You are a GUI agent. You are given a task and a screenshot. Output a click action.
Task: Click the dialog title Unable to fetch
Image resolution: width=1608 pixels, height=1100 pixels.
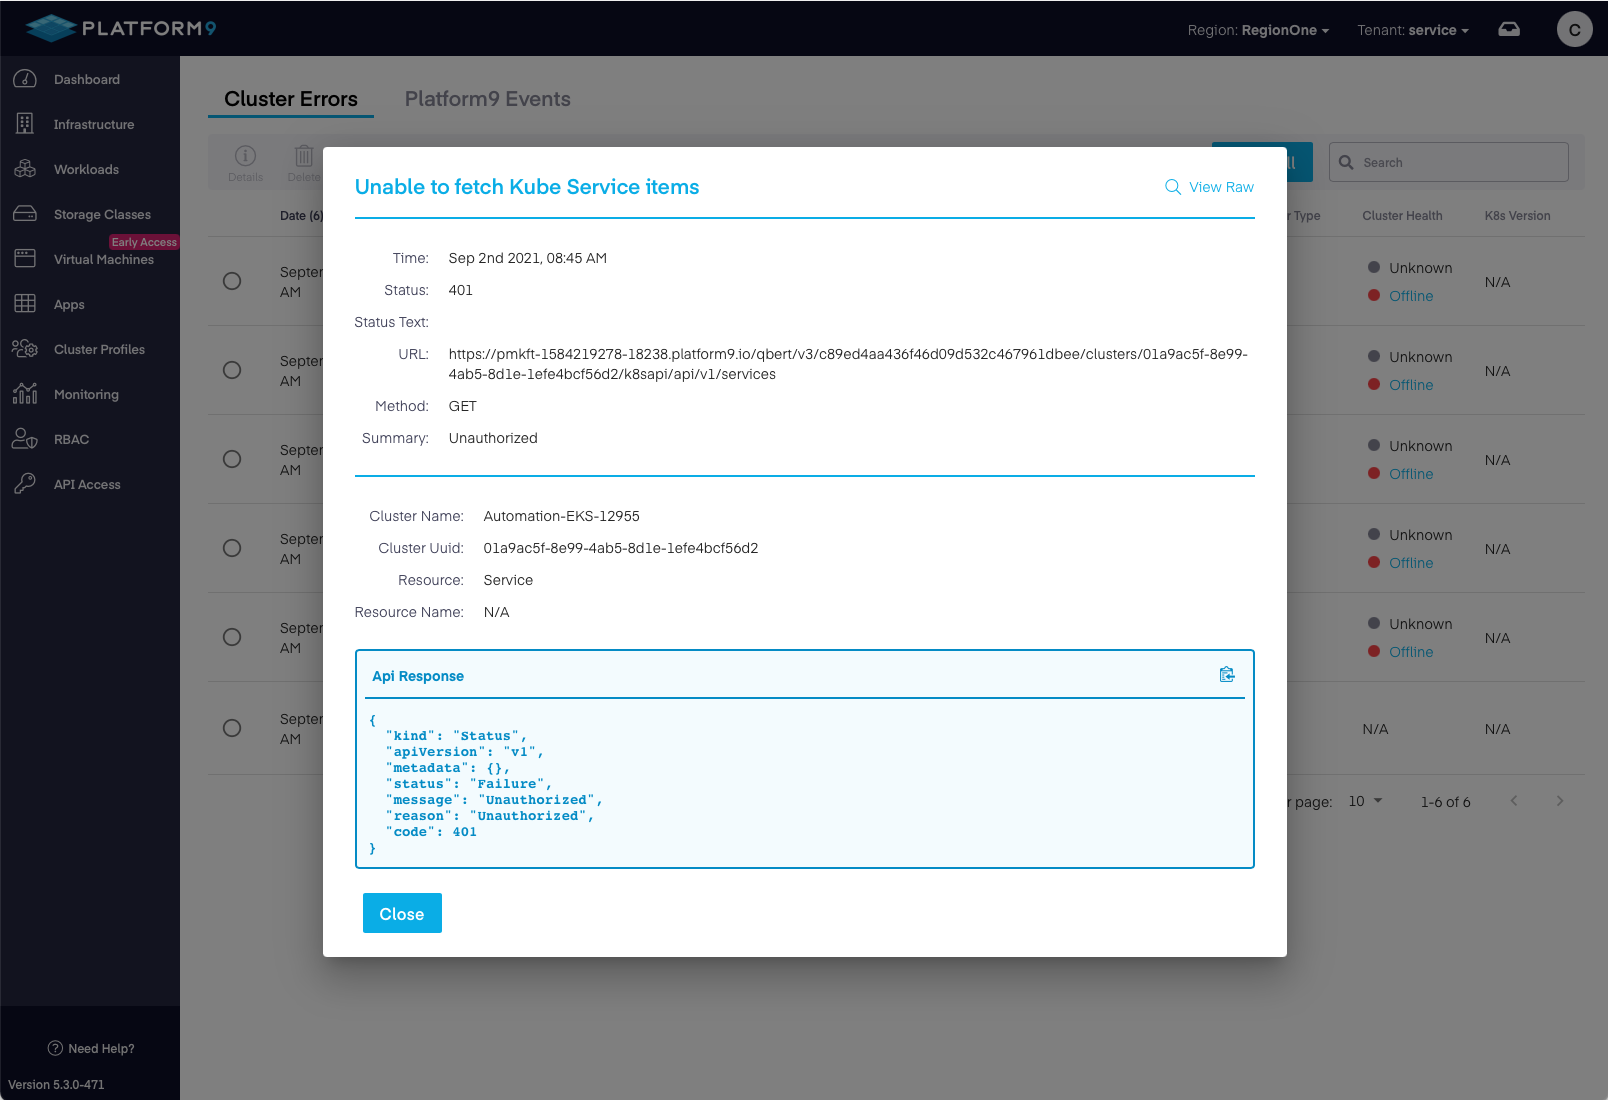point(527,187)
